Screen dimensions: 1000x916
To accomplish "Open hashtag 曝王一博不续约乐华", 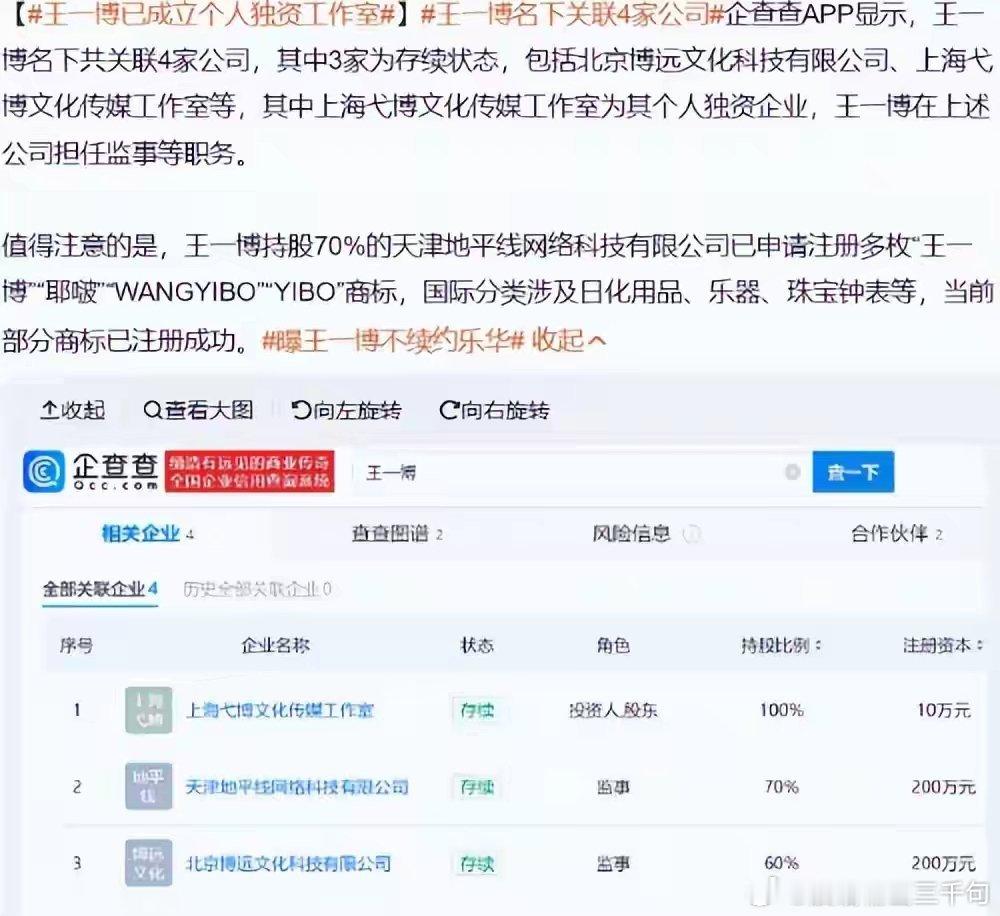I will pos(393,341).
